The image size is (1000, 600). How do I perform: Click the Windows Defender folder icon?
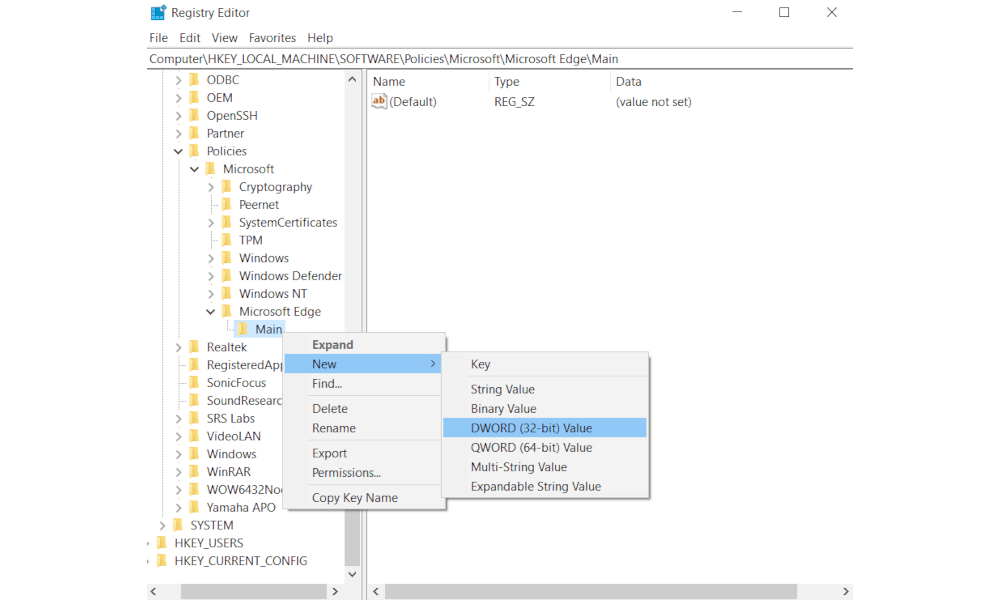(x=226, y=276)
